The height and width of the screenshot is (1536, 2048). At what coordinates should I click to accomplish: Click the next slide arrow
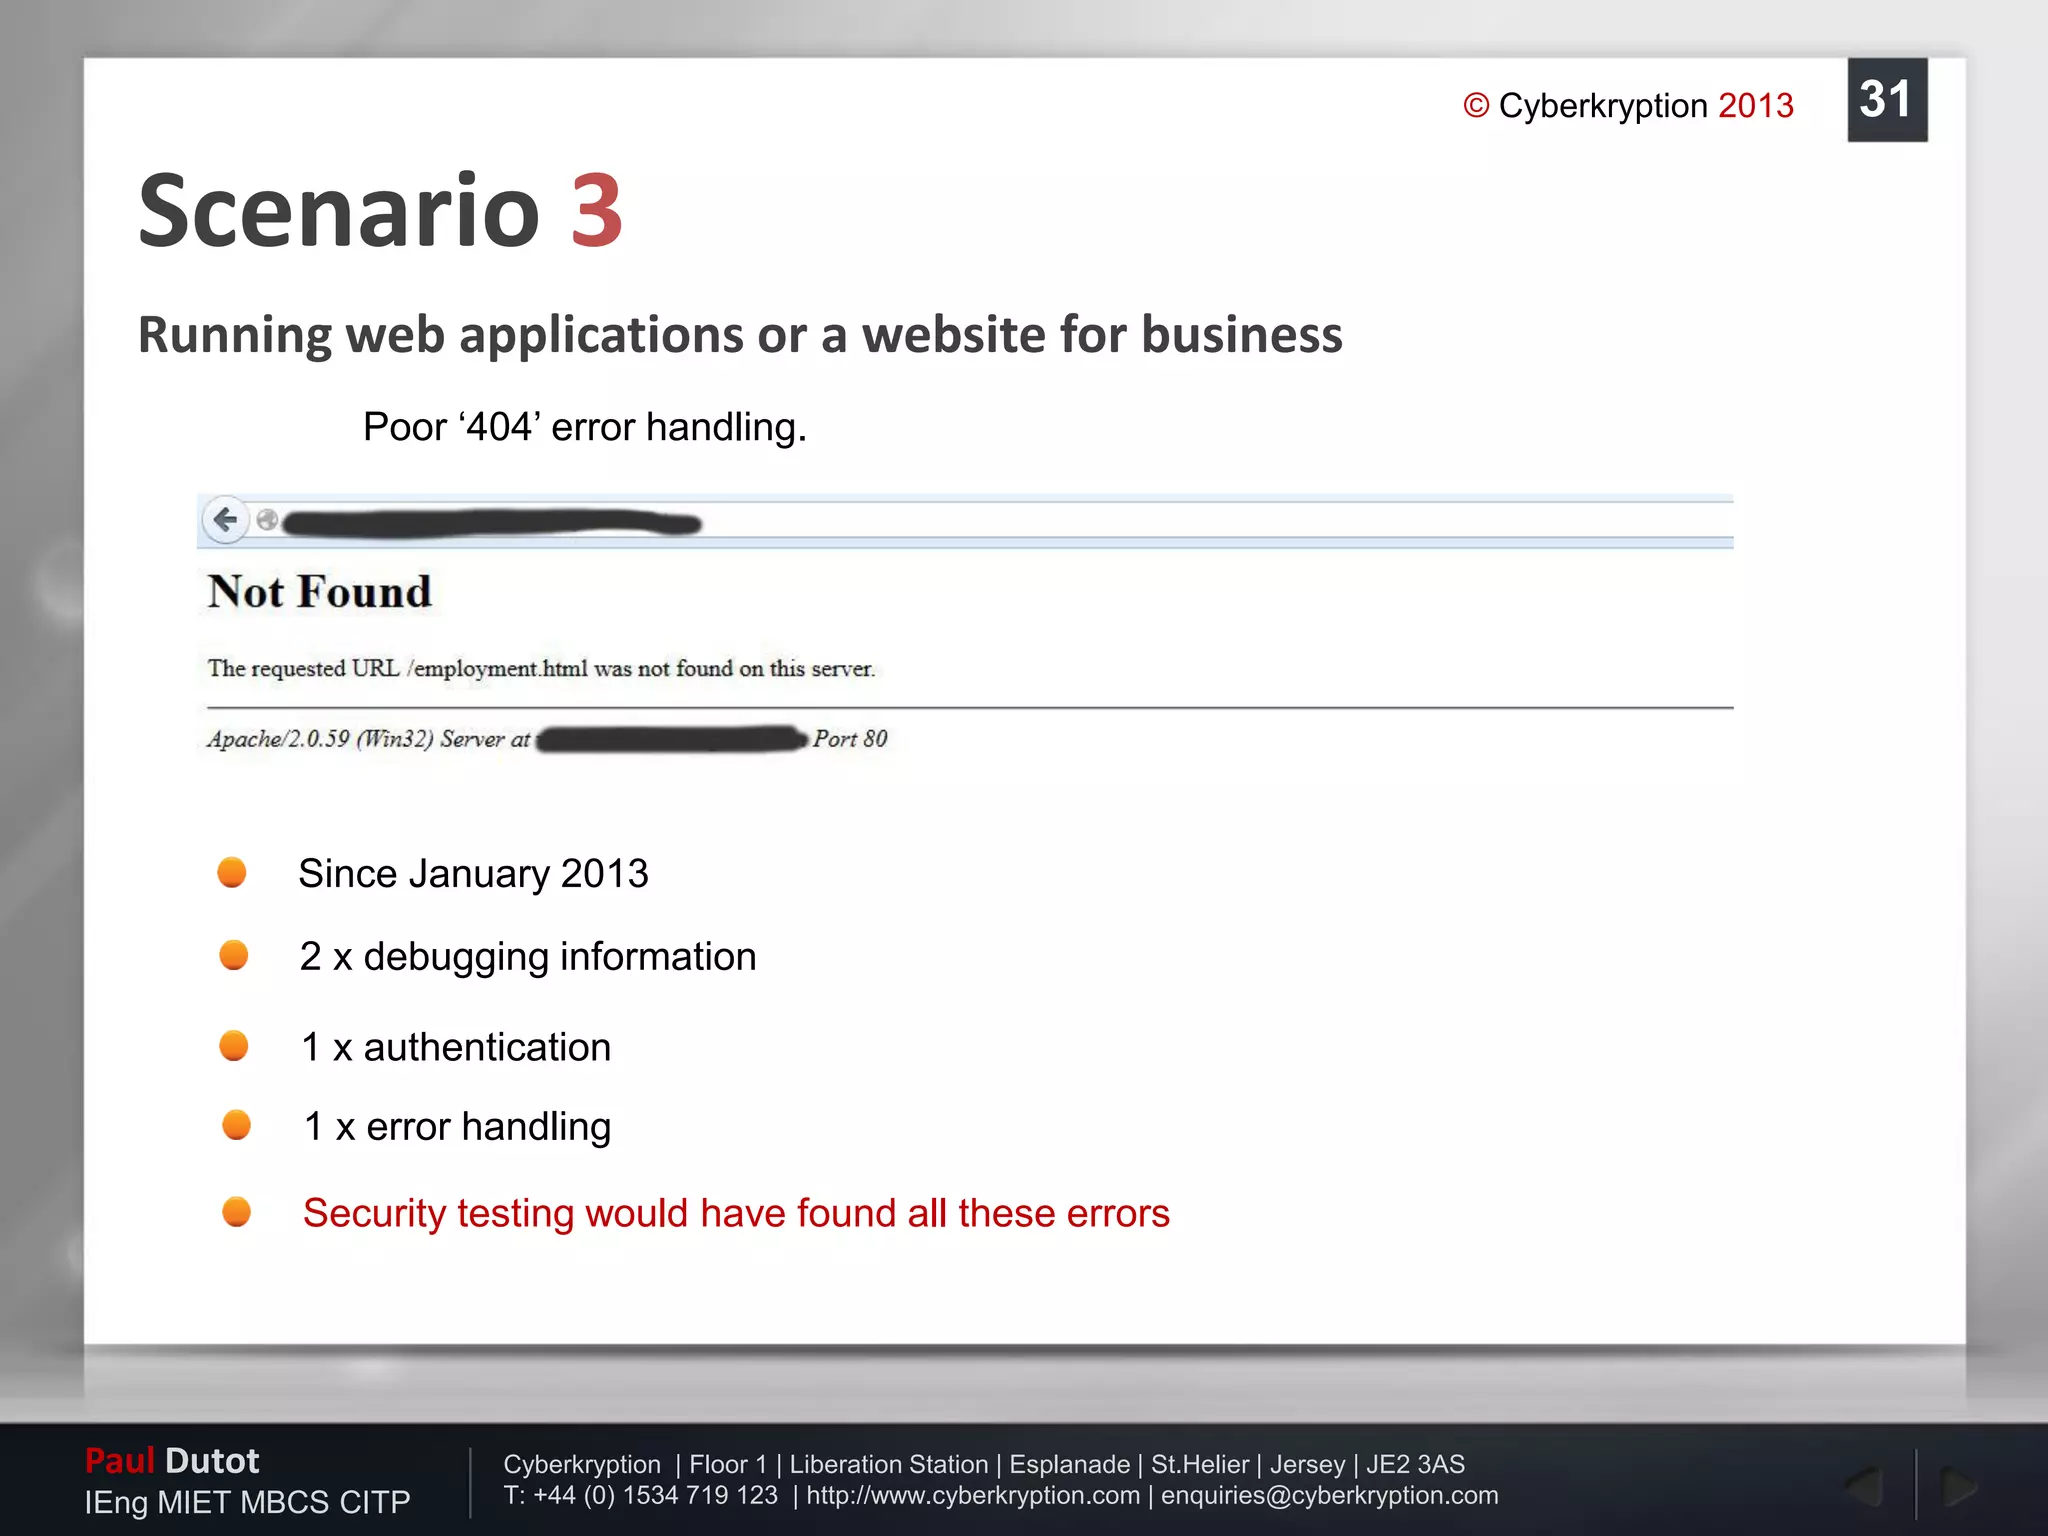tap(1958, 1486)
